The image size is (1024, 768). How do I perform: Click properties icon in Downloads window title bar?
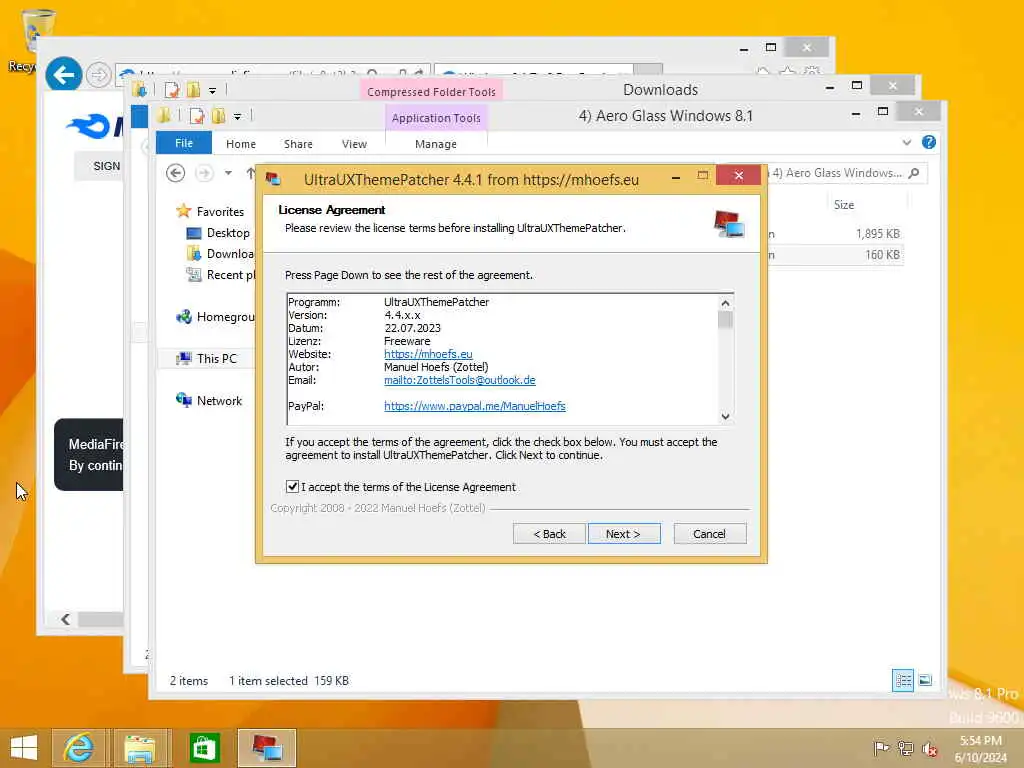click(172, 90)
